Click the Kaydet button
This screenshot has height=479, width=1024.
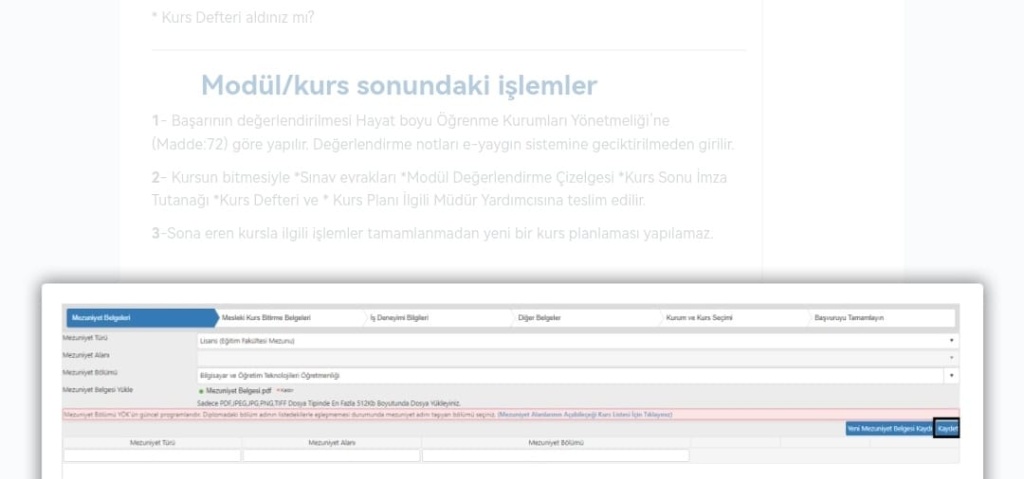click(x=947, y=428)
